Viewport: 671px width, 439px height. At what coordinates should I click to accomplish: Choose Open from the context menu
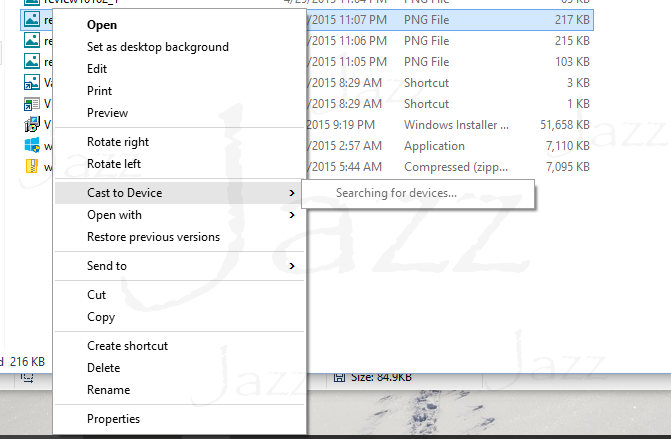click(x=102, y=25)
